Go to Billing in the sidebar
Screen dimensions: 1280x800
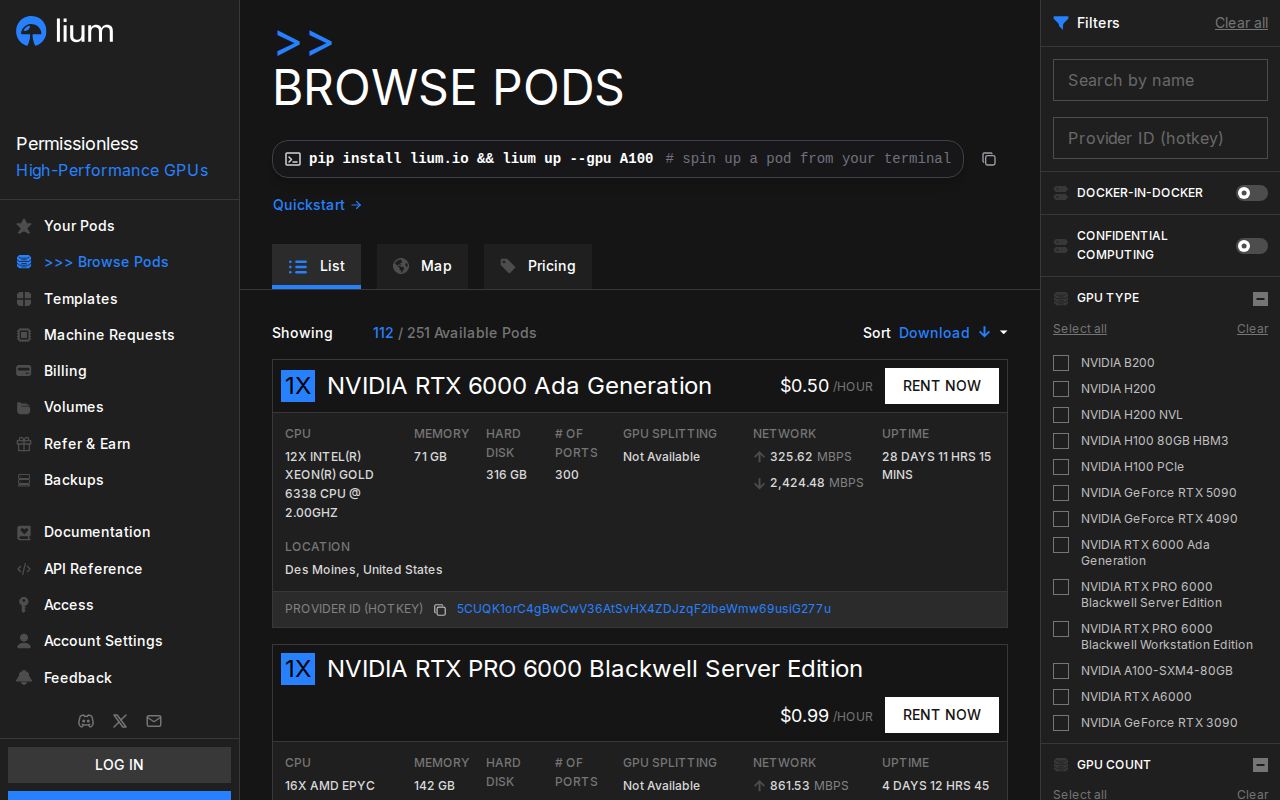click(x=65, y=371)
